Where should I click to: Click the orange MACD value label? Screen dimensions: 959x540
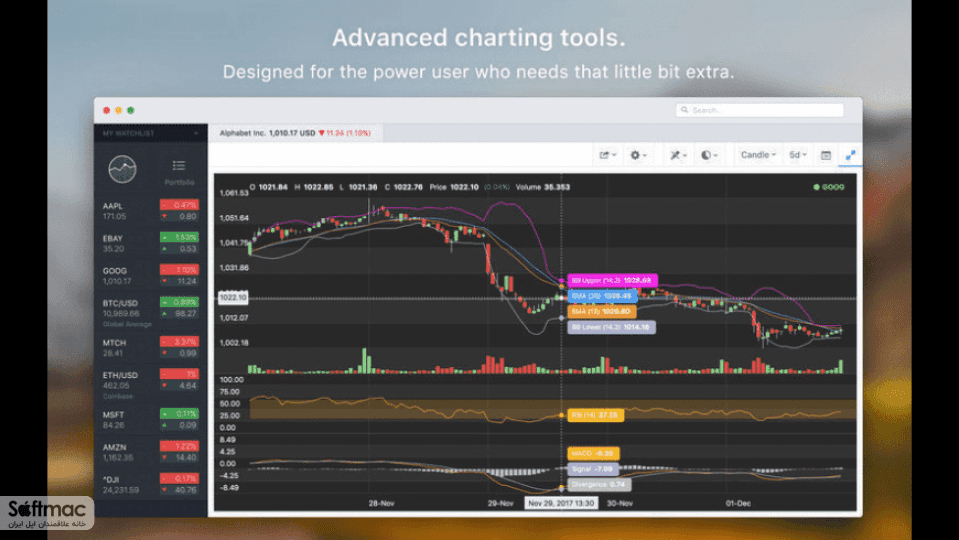tap(593, 453)
